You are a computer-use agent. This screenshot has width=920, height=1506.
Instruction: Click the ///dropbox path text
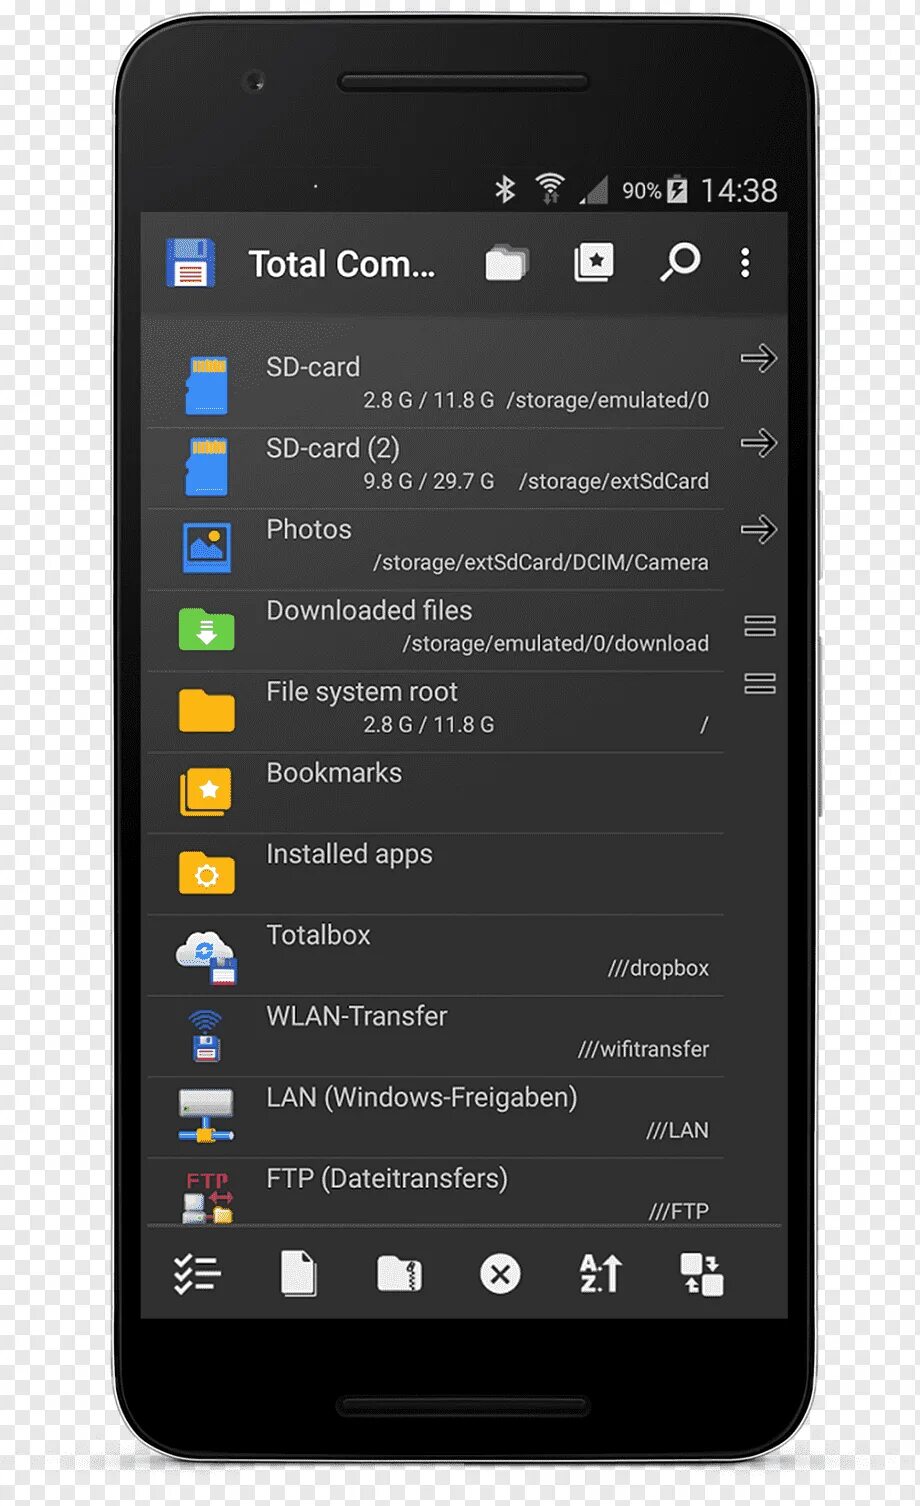658,968
